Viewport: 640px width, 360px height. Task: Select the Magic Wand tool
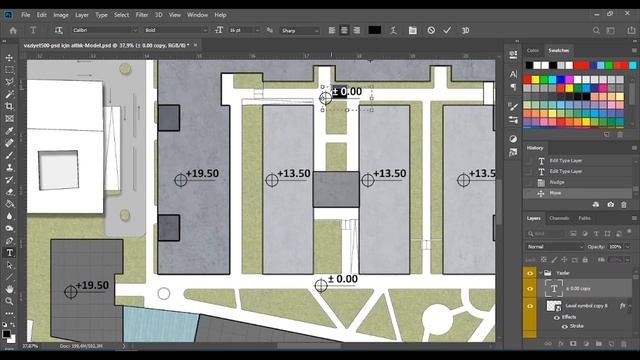click(x=9, y=94)
